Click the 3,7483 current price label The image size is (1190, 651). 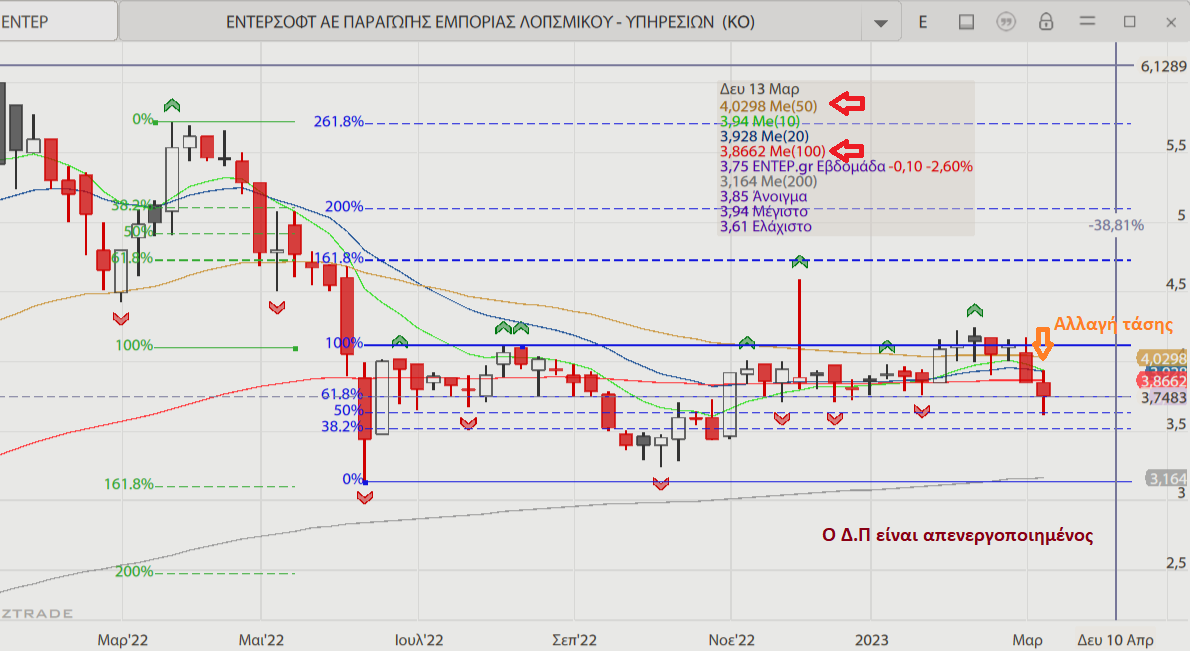(x=1163, y=398)
